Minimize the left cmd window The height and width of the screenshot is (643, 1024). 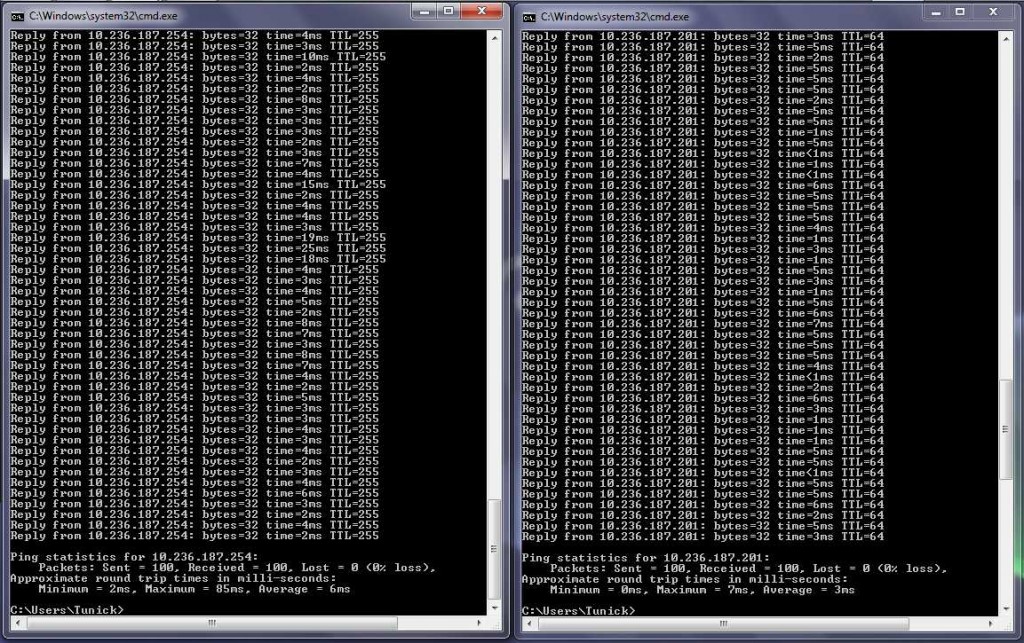[424, 11]
